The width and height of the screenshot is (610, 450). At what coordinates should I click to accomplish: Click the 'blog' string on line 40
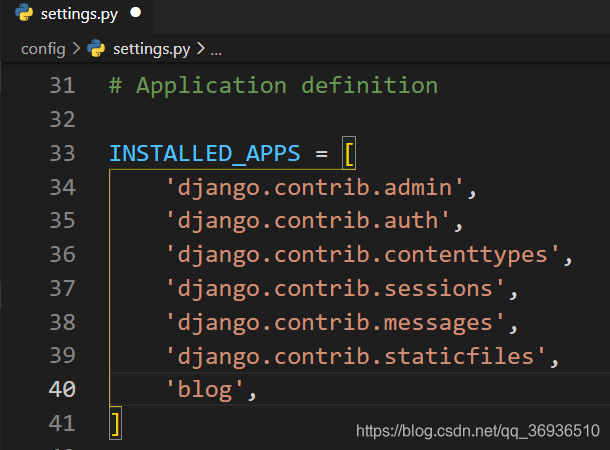click(x=205, y=390)
